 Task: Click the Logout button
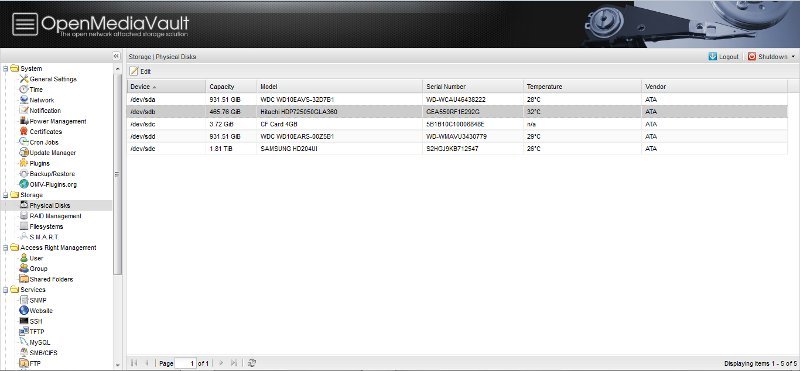tap(723, 57)
